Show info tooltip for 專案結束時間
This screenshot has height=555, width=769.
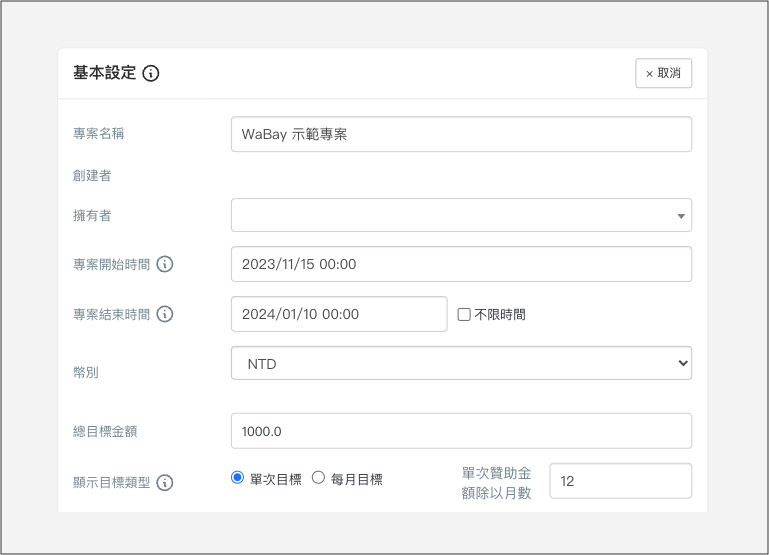(x=165, y=314)
